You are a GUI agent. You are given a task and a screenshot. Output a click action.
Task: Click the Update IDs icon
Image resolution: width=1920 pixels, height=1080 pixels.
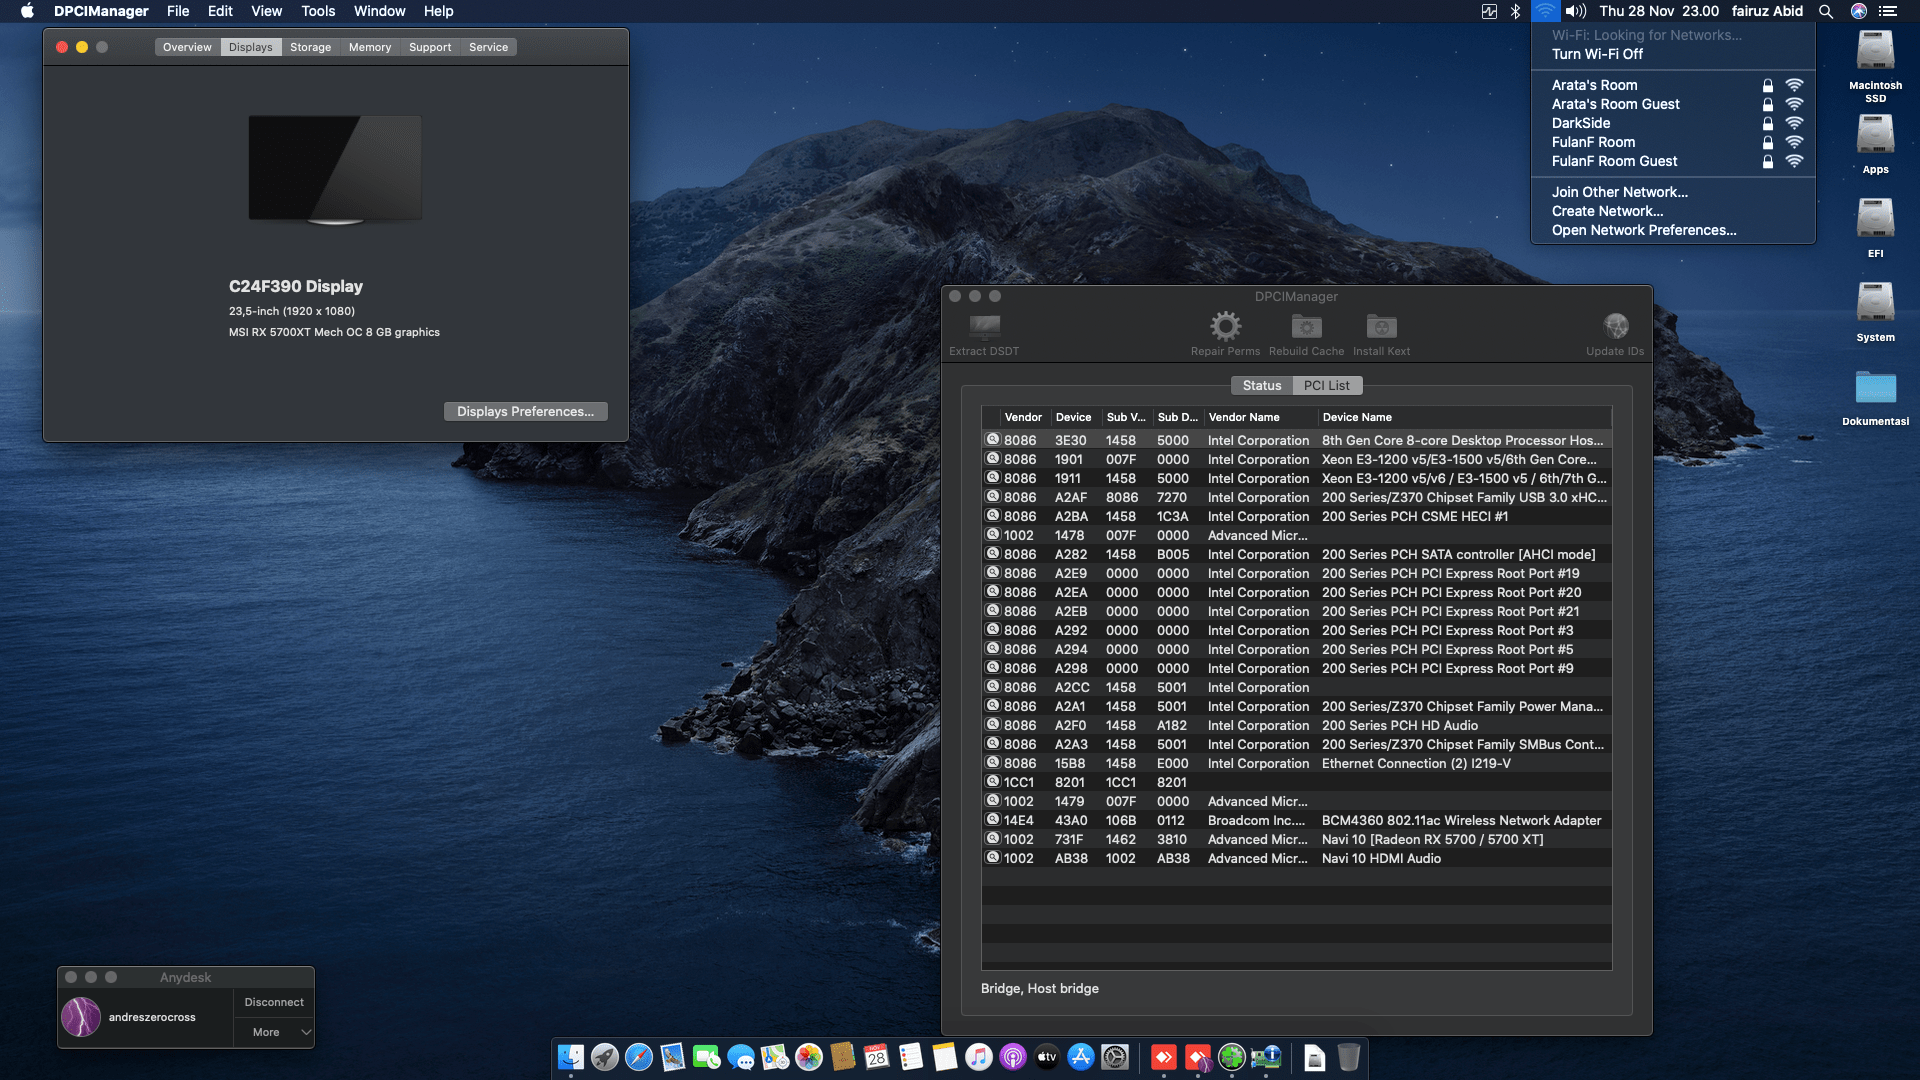click(x=1615, y=327)
